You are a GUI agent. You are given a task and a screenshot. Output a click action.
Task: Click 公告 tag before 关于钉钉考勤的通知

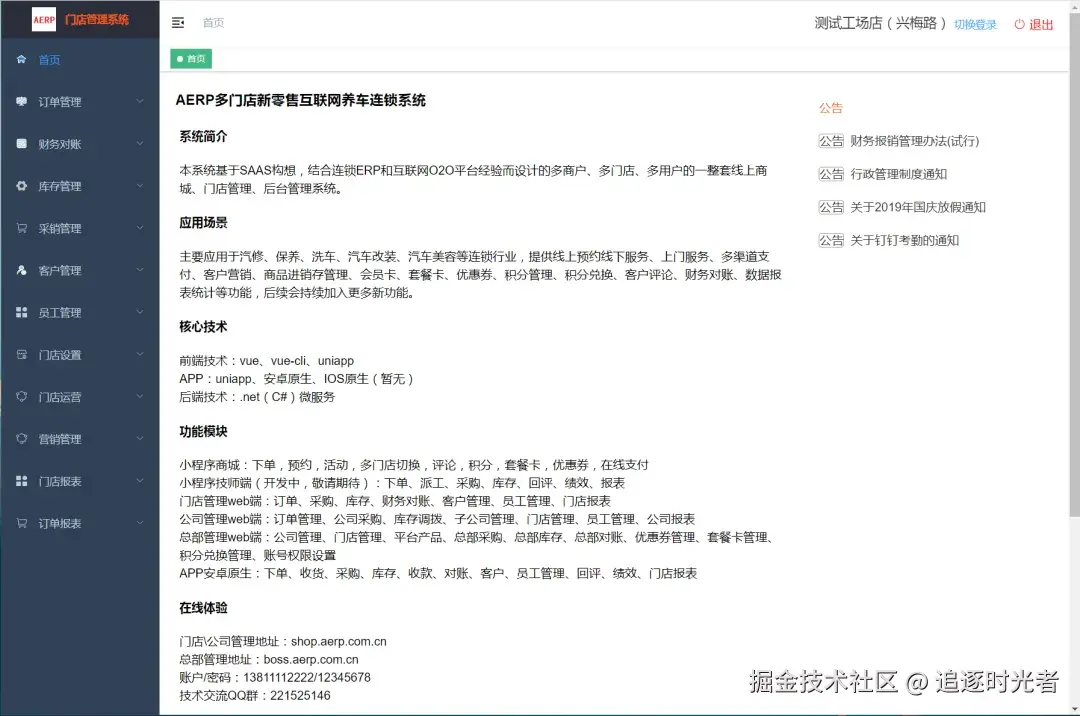tap(831, 240)
